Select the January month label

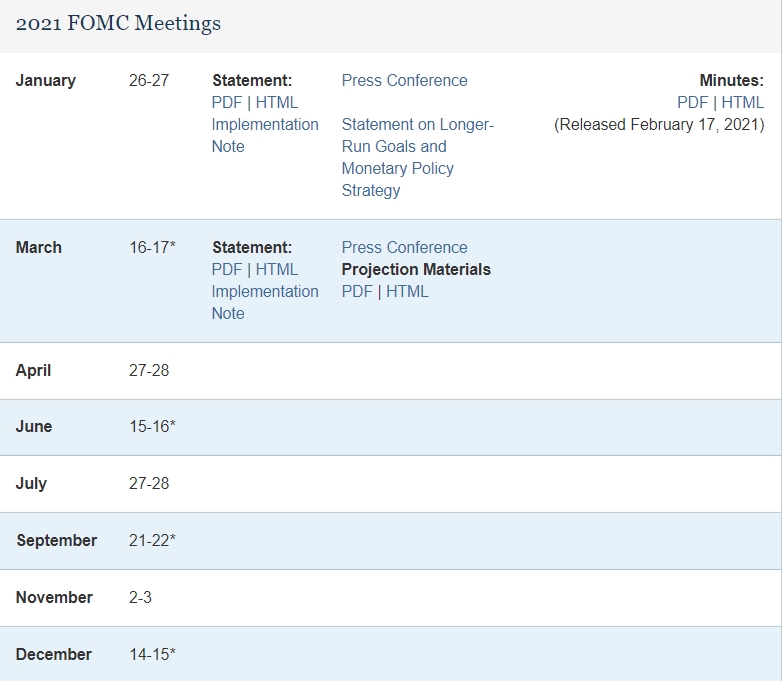(46, 80)
